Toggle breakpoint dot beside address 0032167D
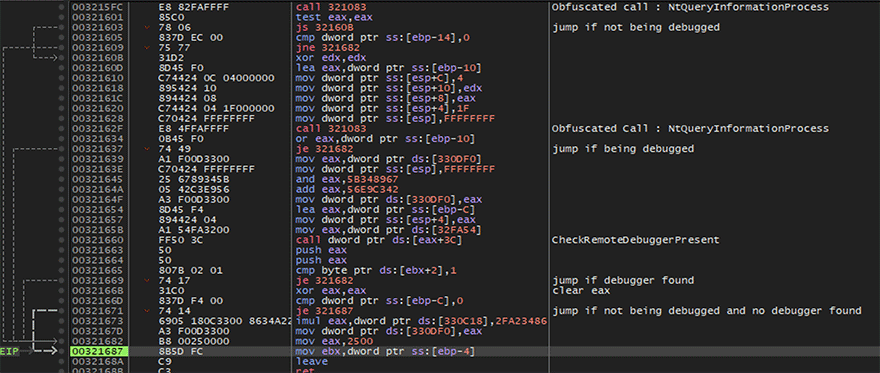Screen dimensions: 880x373 point(62,330)
